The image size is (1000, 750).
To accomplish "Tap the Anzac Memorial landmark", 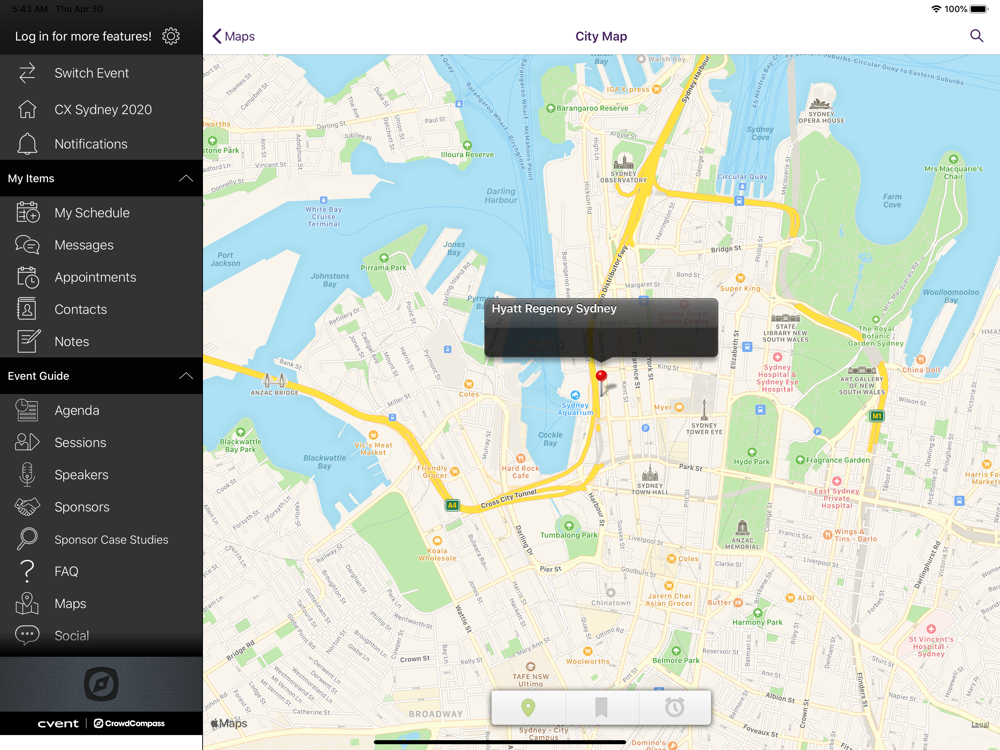I will (x=742, y=528).
